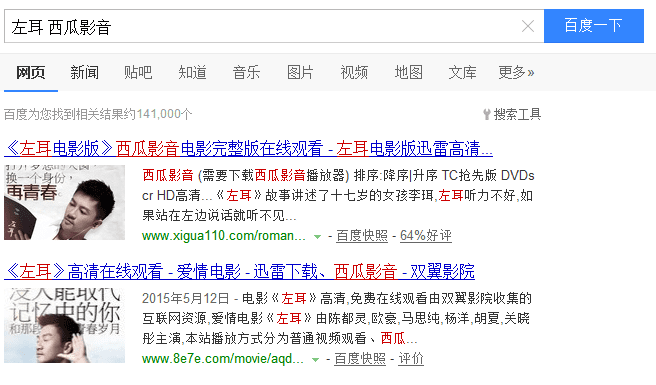
Task: Open www.8e7e.com URL link
Action: tap(223, 359)
